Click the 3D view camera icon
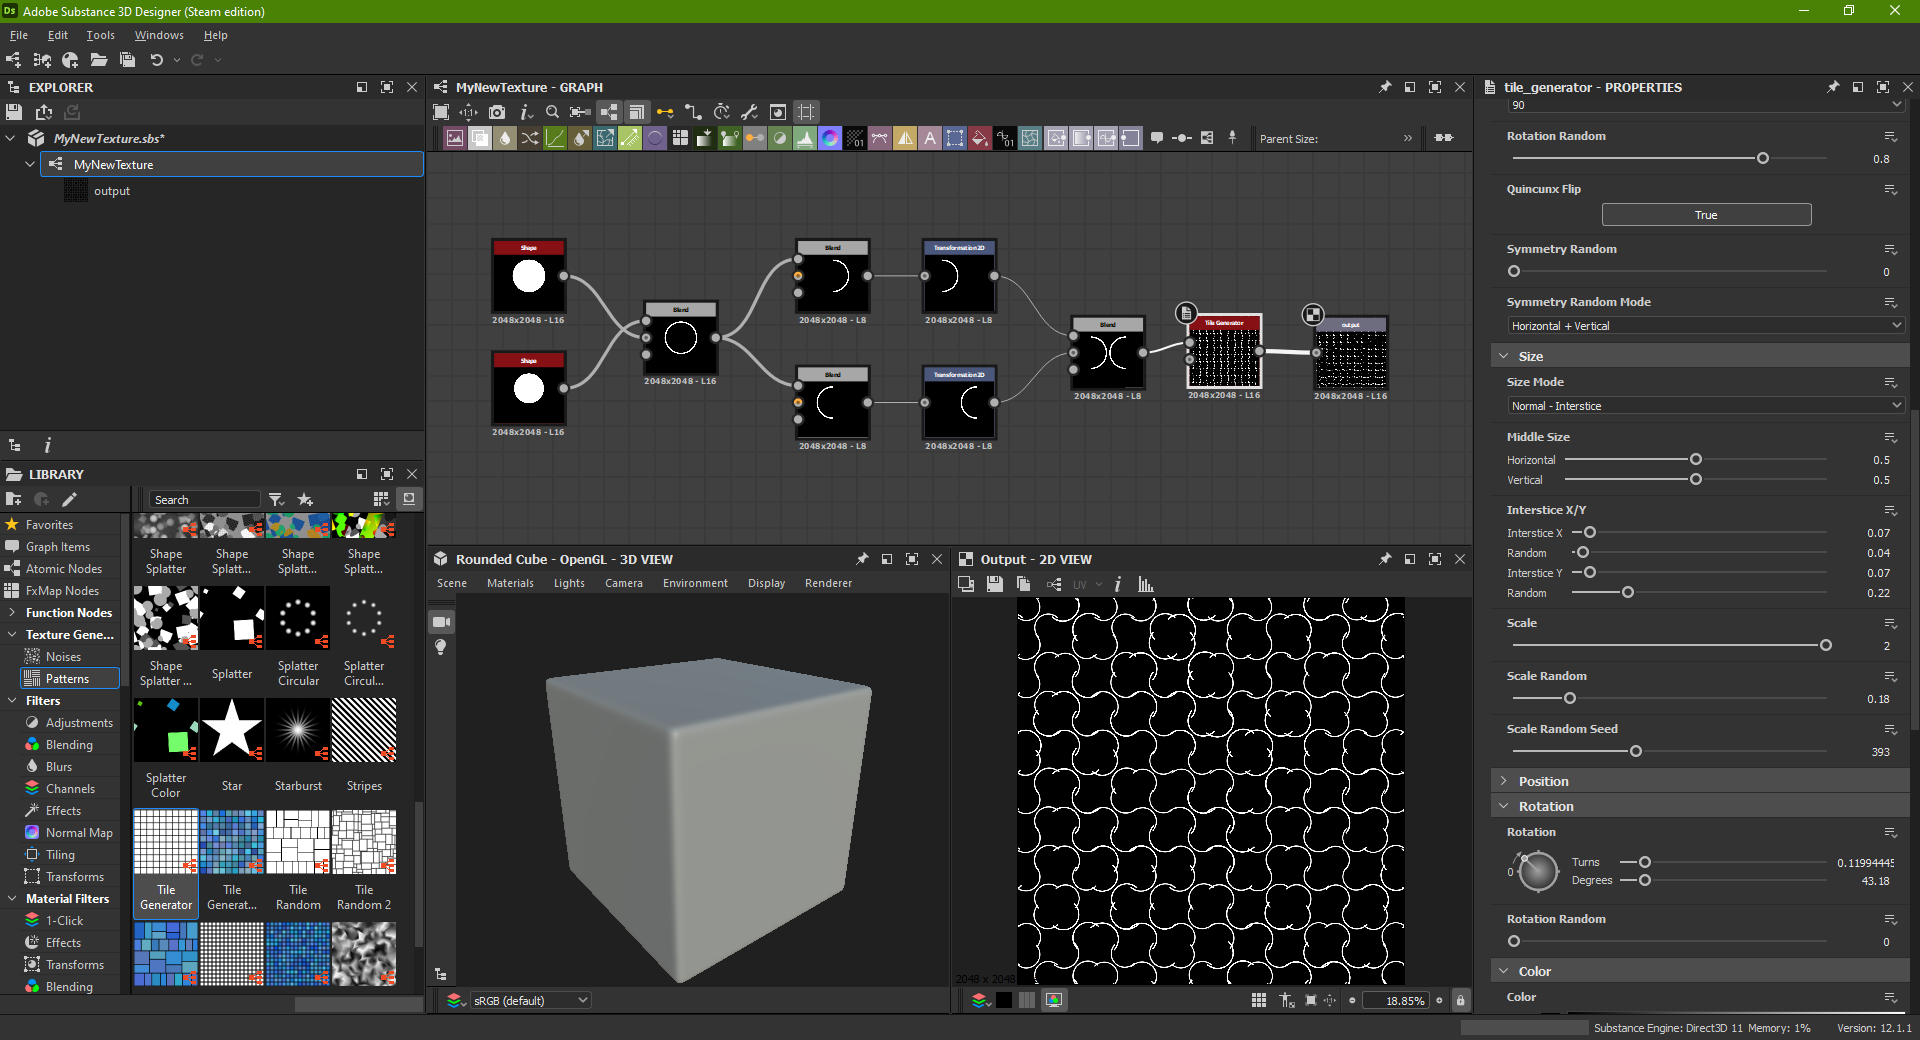Image resolution: width=1920 pixels, height=1040 pixels. click(441, 622)
